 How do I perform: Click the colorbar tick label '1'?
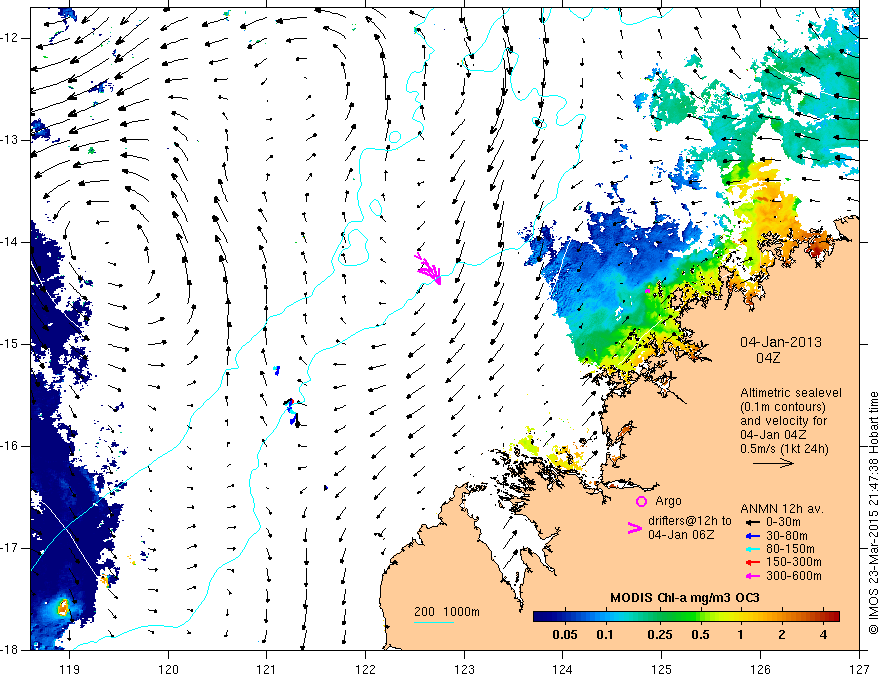740,635
